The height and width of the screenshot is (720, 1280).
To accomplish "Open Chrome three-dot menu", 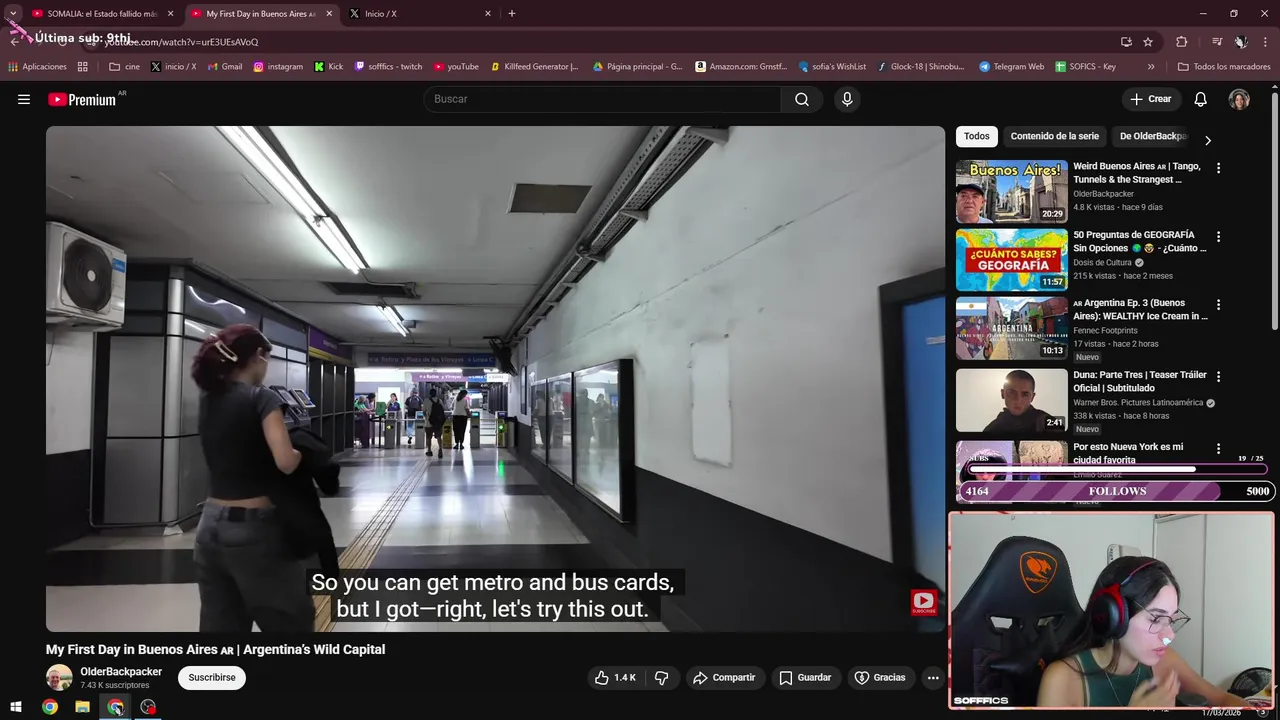I will pyautogui.click(x=1265, y=42).
